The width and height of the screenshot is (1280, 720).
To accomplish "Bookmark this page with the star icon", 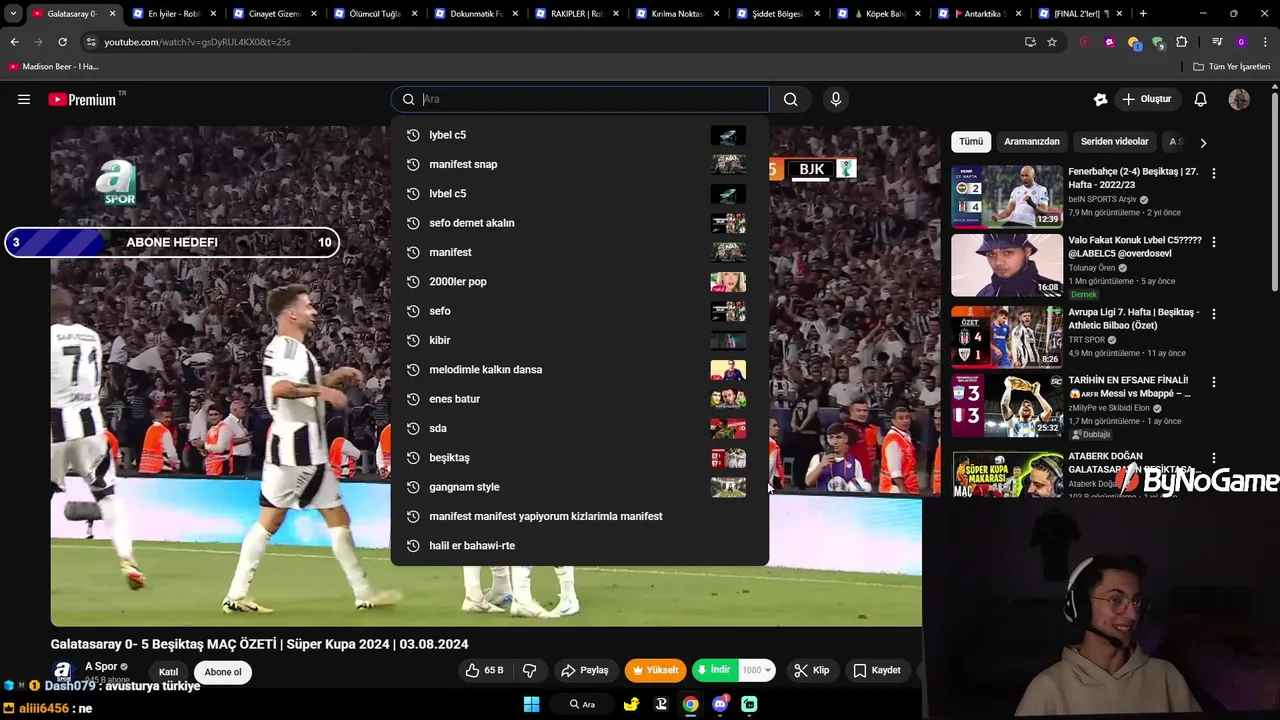I will pyautogui.click(x=1052, y=42).
